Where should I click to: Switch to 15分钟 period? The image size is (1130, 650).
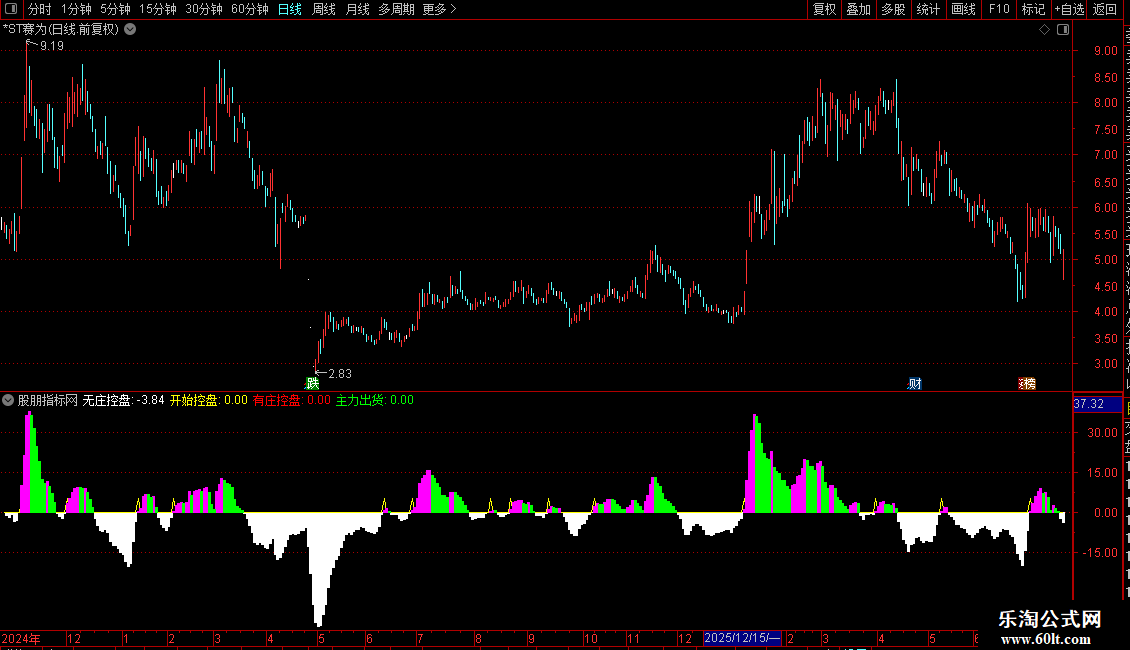tap(158, 9)
